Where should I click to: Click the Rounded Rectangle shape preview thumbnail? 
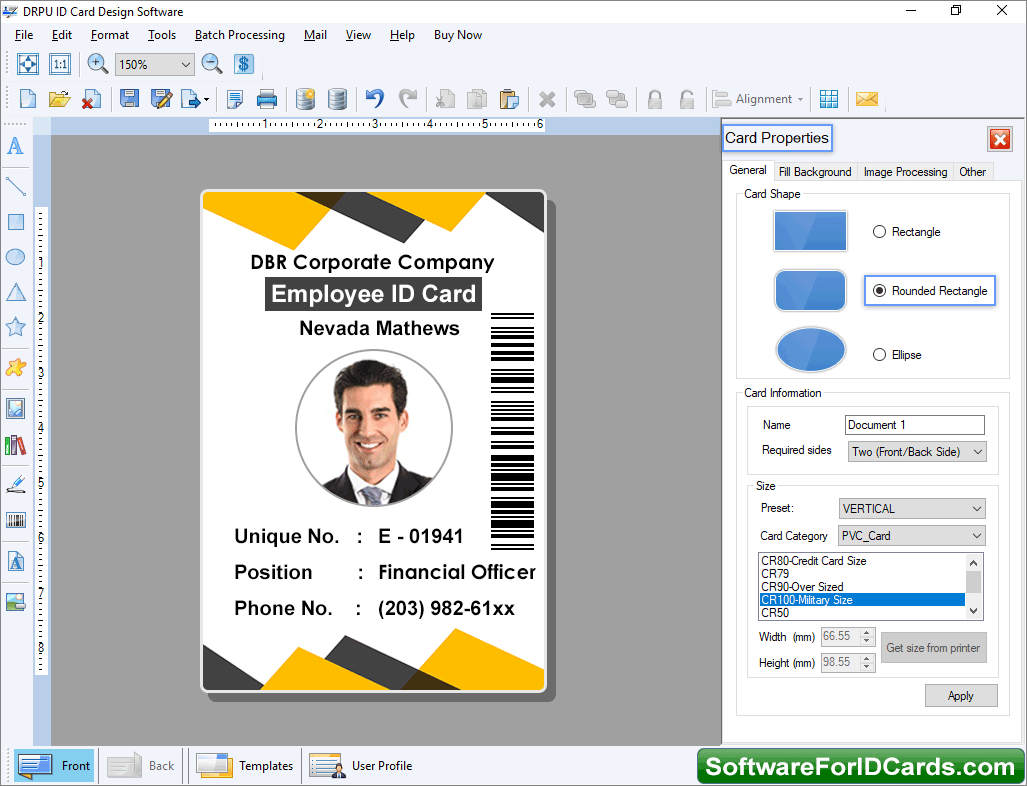810,290
